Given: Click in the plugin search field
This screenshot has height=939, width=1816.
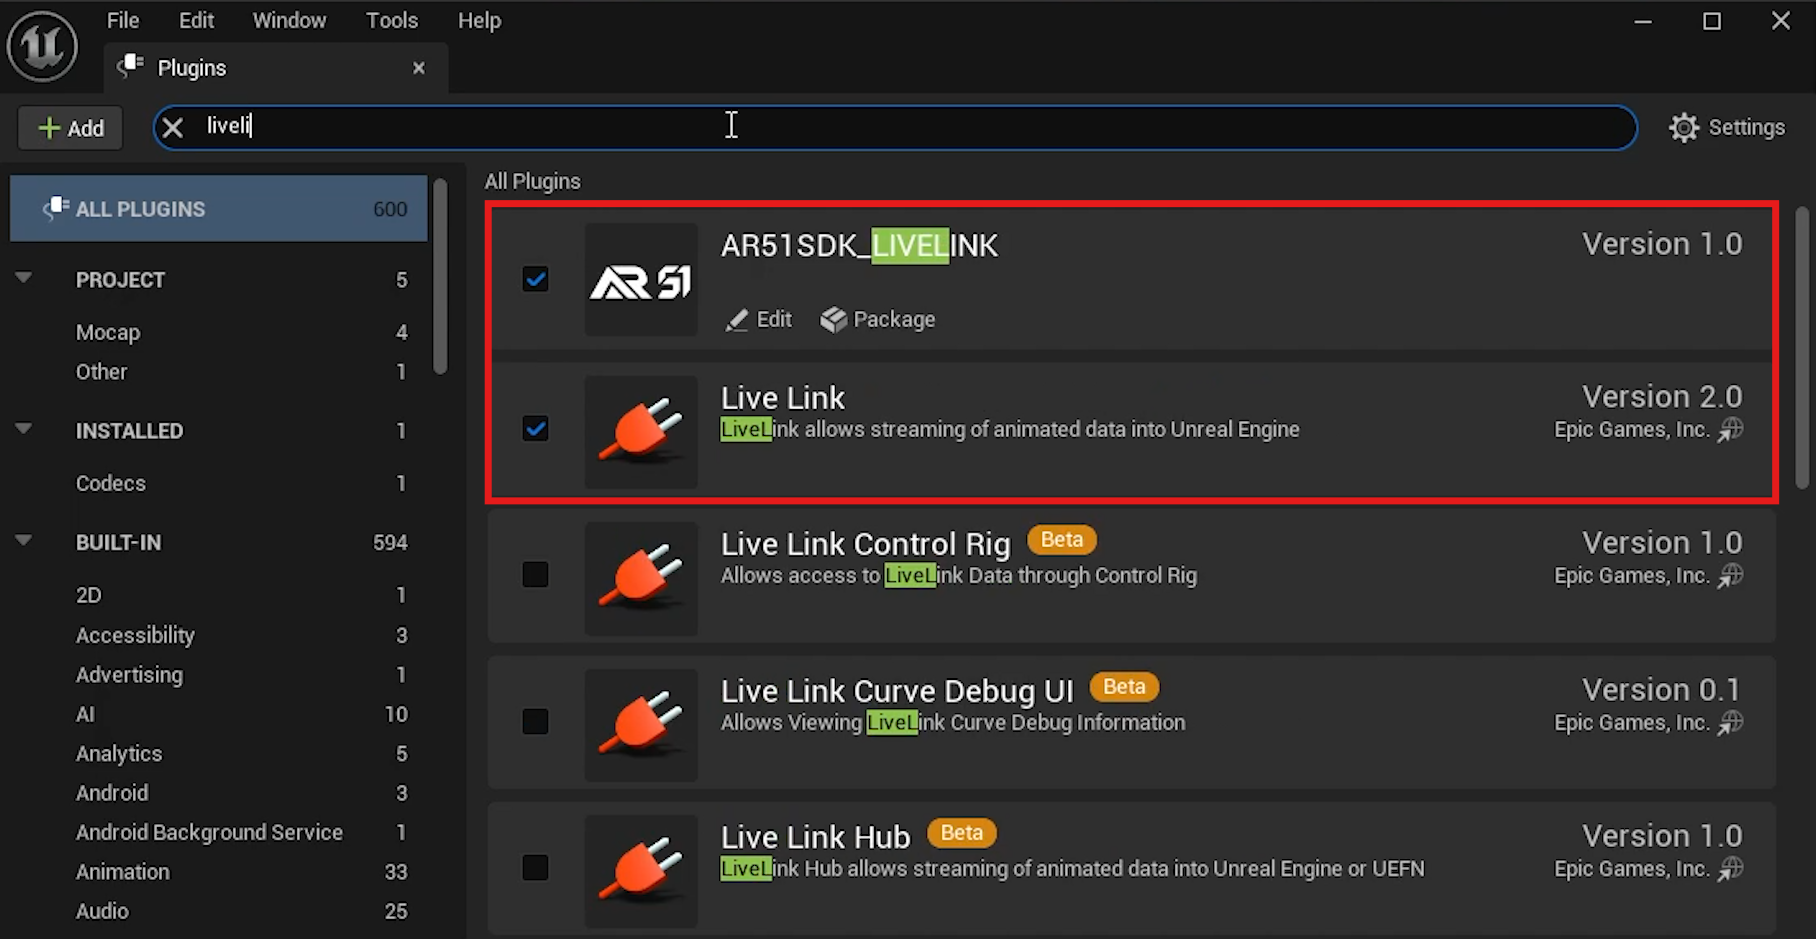Looking at the screenshot, I should [x=895, y=127].
